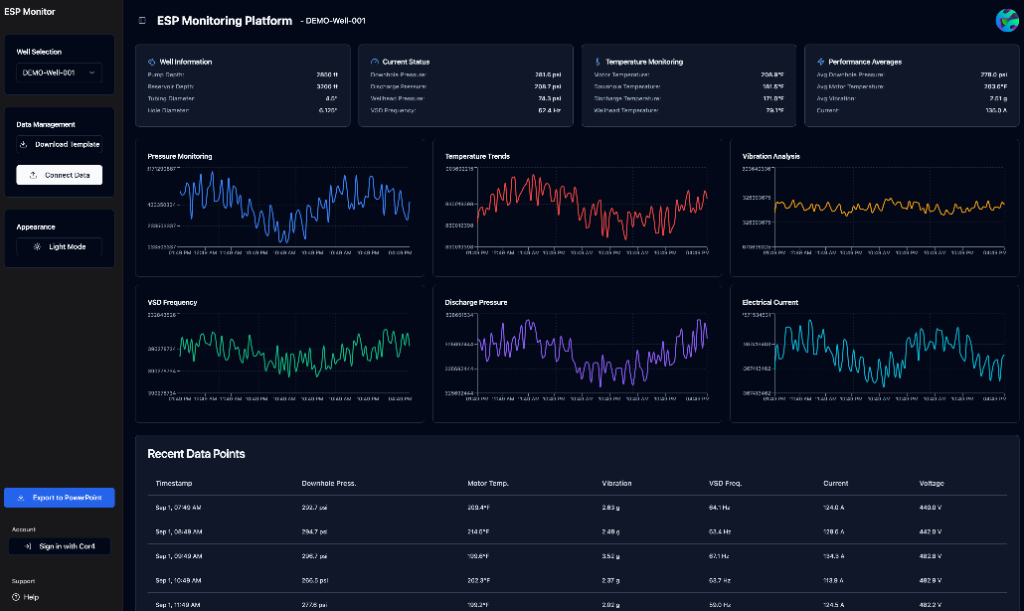Image resolution: width=1024 pixels, height=611 pixels.
Task: Click the Appearance section label
Action: pos(36,227)
